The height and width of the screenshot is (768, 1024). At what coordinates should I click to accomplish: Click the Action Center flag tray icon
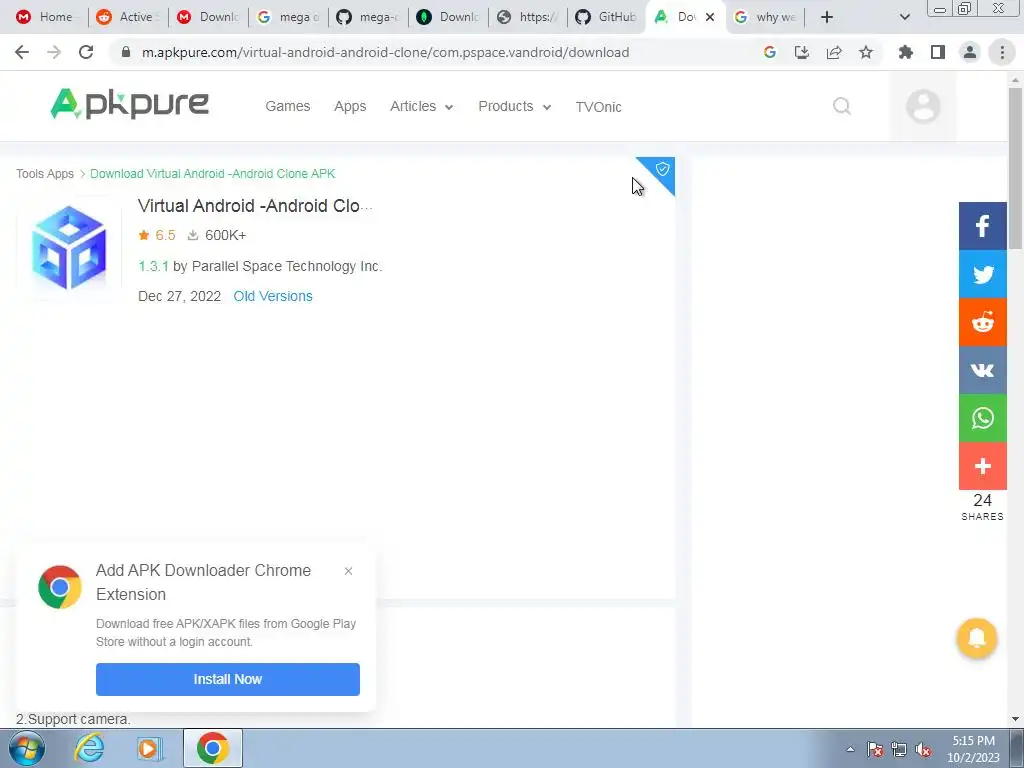[x=874, y=750]
